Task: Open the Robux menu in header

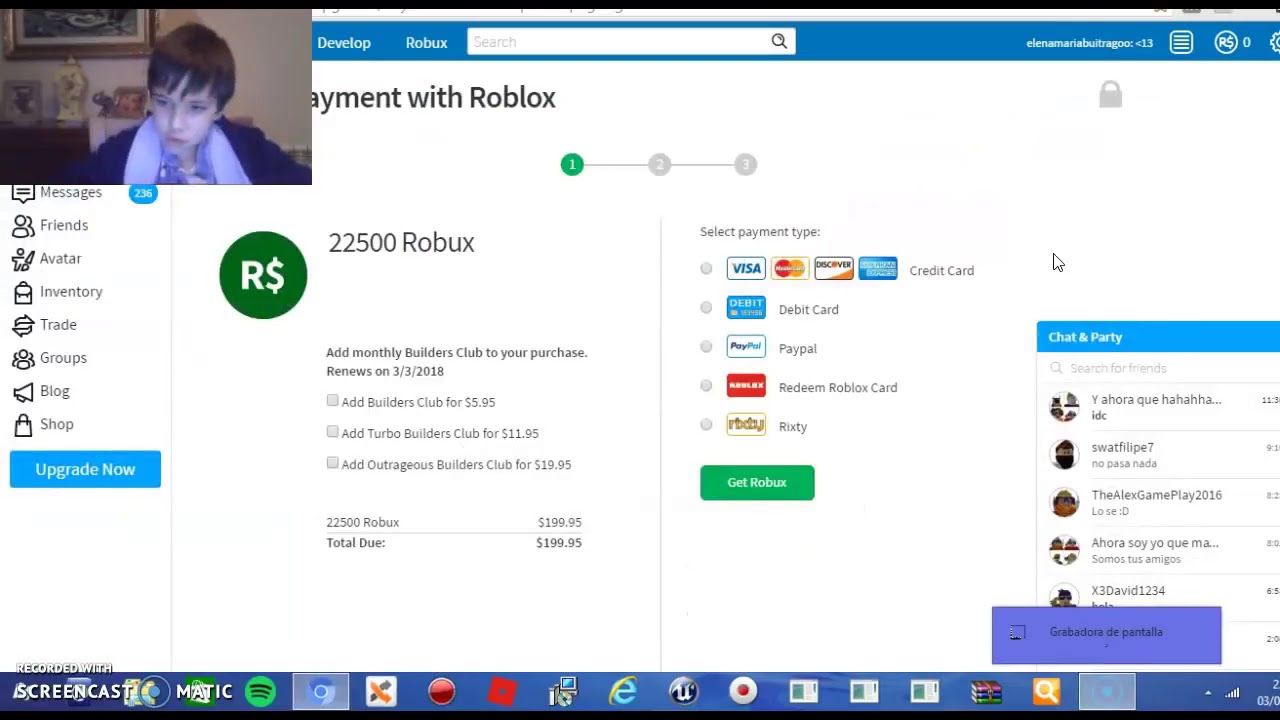Action: (426, 43)
